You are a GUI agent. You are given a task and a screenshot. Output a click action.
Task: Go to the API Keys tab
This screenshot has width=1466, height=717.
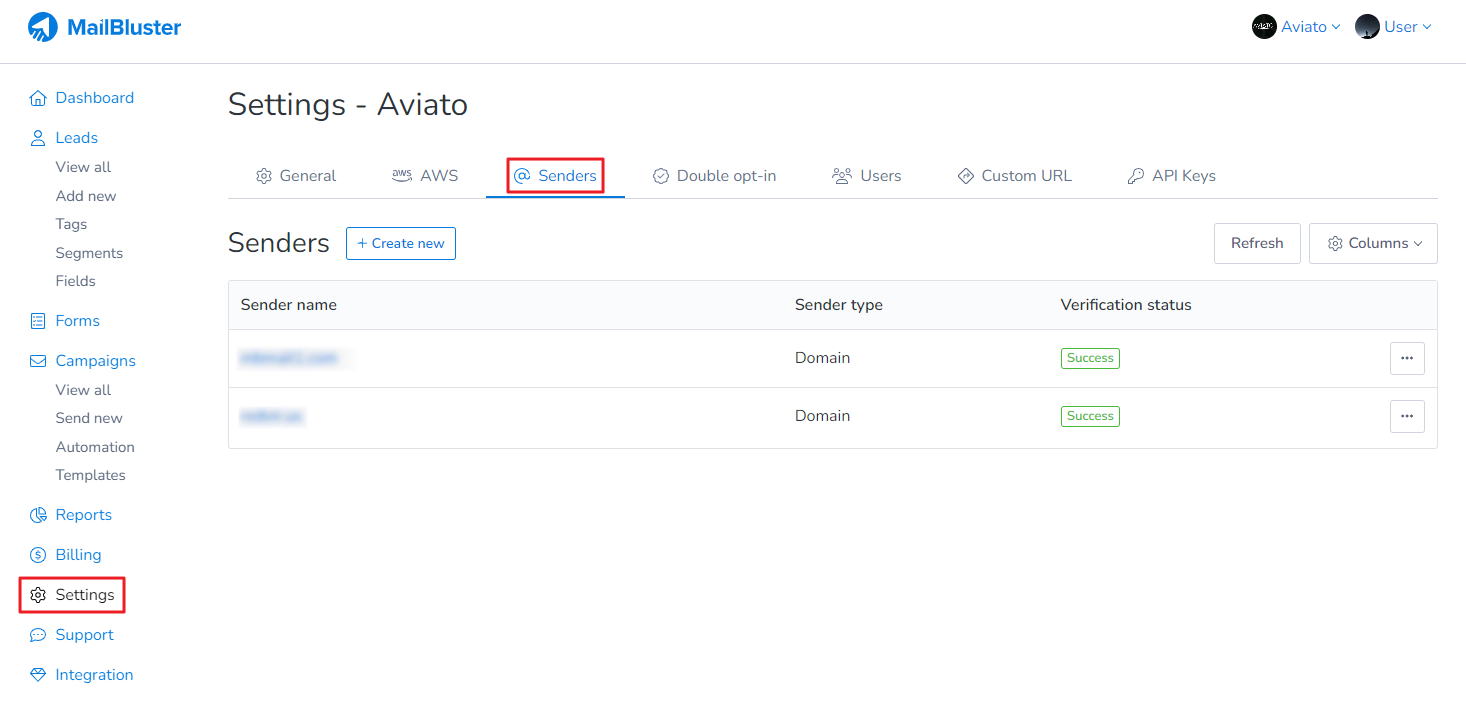pos(1171,176)
